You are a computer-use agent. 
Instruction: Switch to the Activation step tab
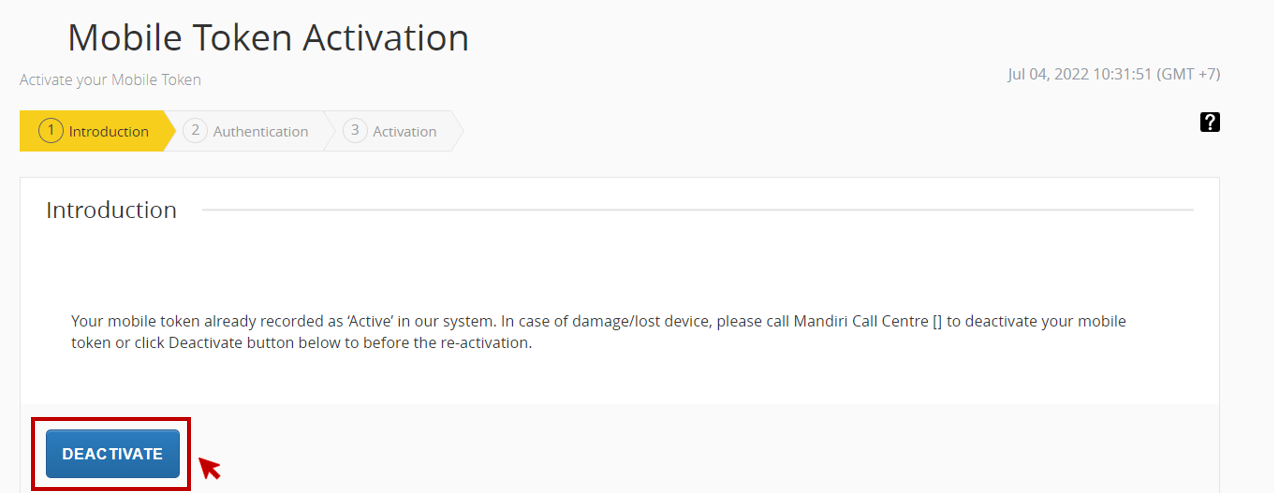(x=404, y=131)
